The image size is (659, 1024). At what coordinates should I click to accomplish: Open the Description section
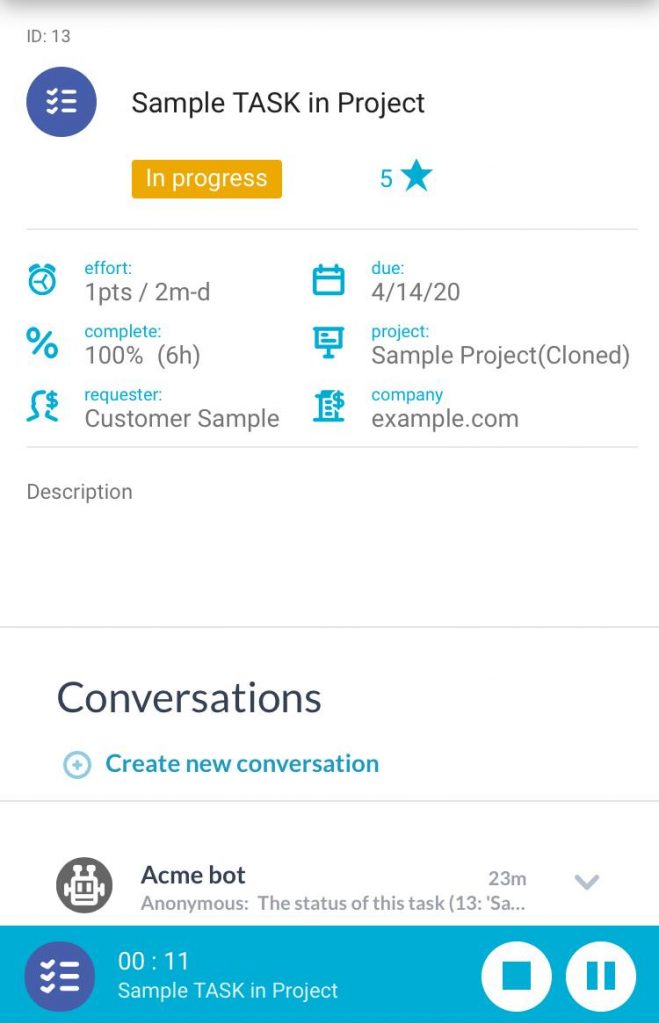(80, 492)
